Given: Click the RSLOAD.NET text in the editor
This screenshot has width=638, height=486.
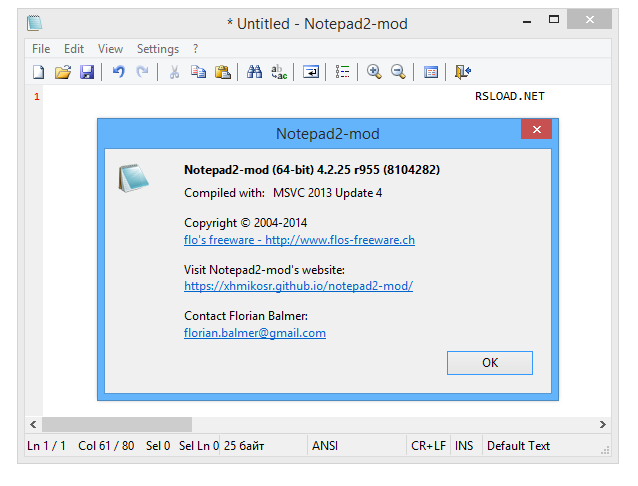Looking at the screenshot, I should click(510, 96).
